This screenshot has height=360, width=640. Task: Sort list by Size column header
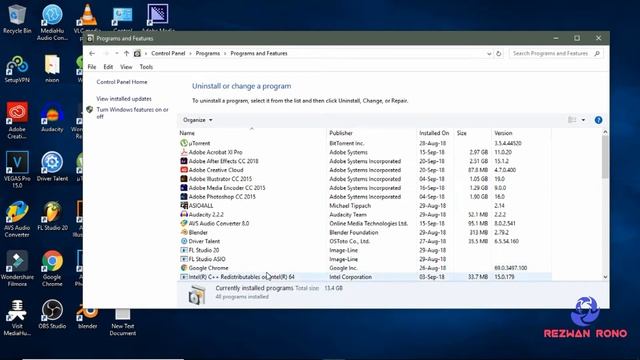pyautogui.click(x=472, y=133)
